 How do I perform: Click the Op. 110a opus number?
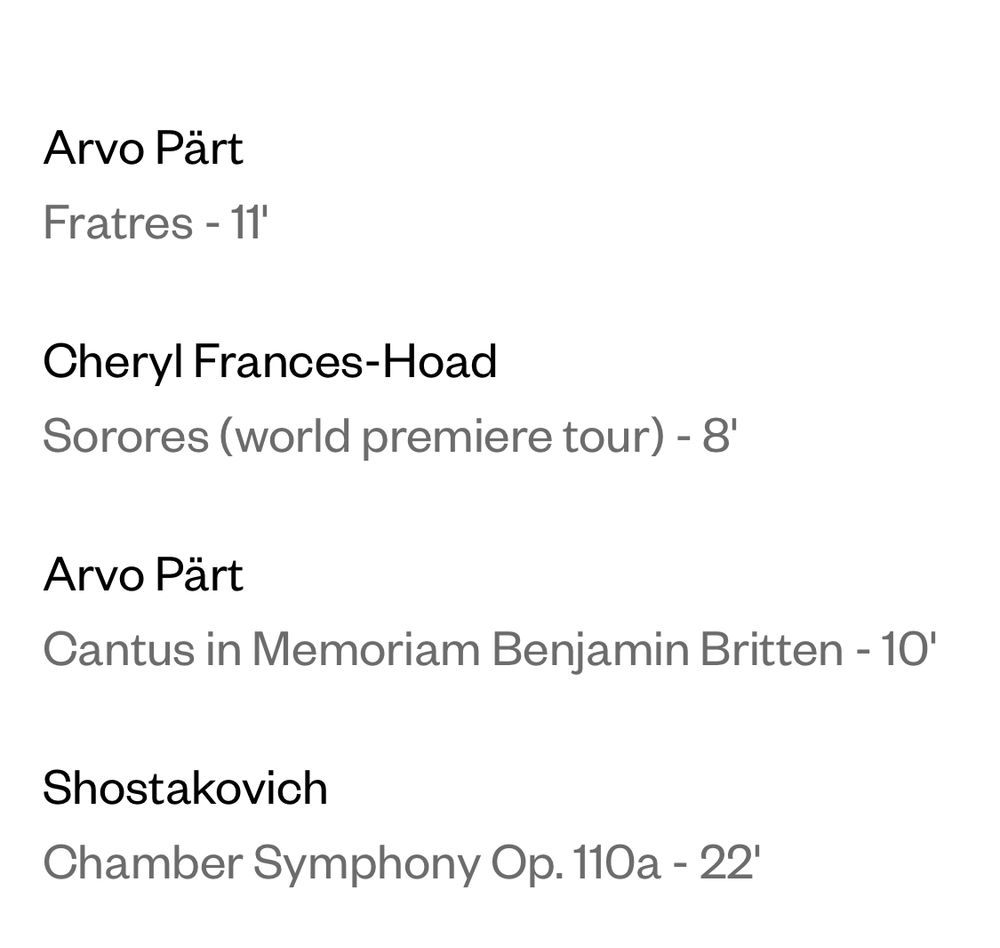tap(575, 864)
